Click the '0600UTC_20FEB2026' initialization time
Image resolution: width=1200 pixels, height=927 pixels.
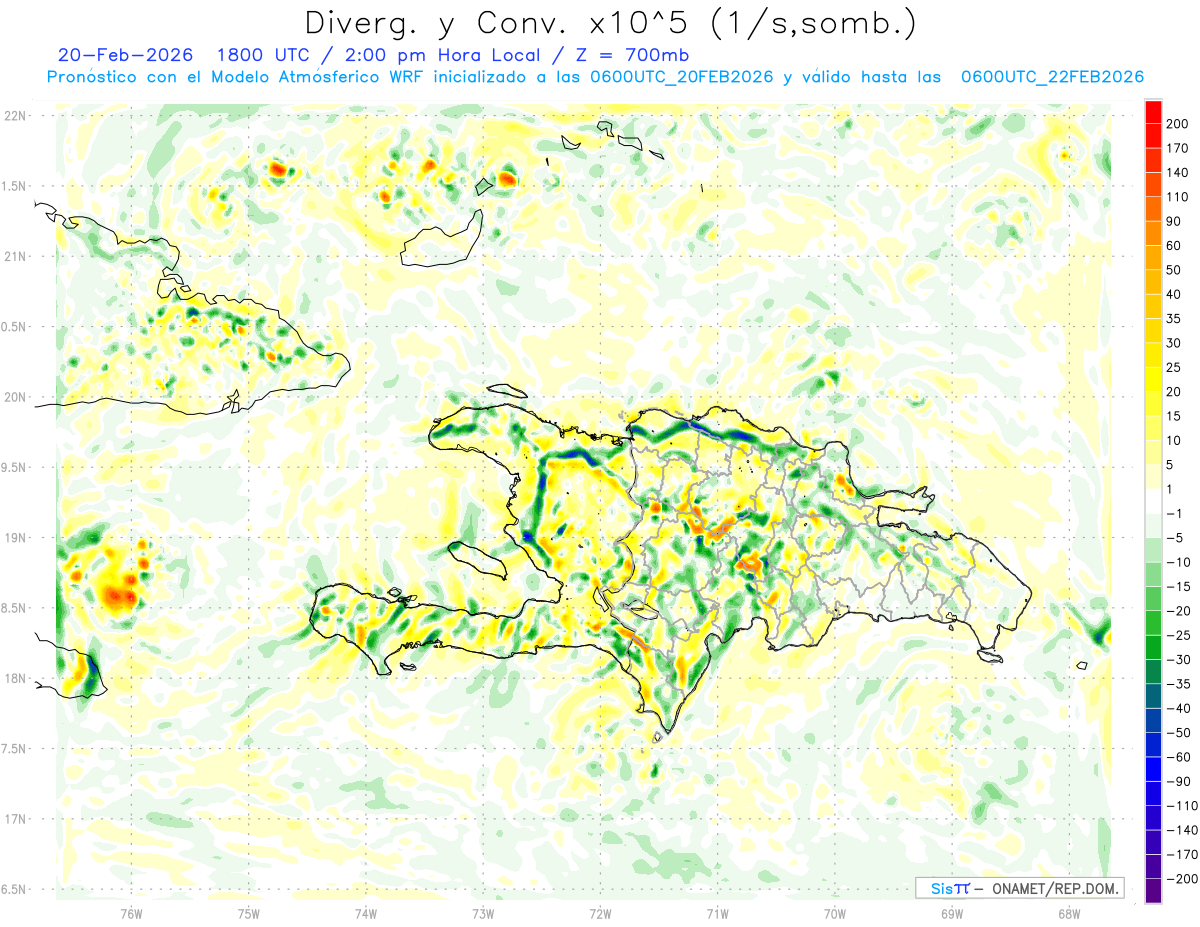[681, 77]
